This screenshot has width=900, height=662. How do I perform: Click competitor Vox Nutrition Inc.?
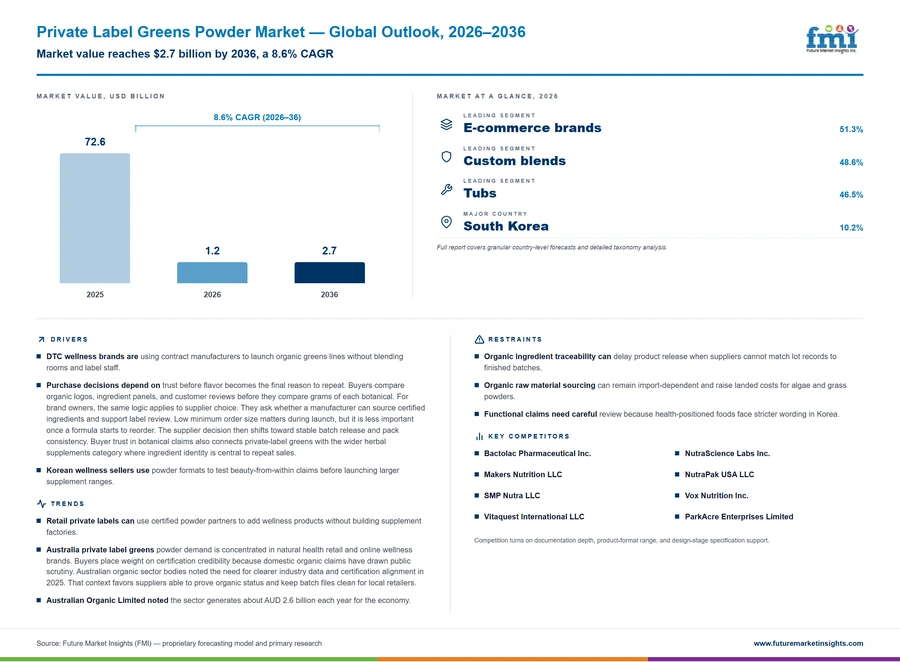(x=716, y=496)
